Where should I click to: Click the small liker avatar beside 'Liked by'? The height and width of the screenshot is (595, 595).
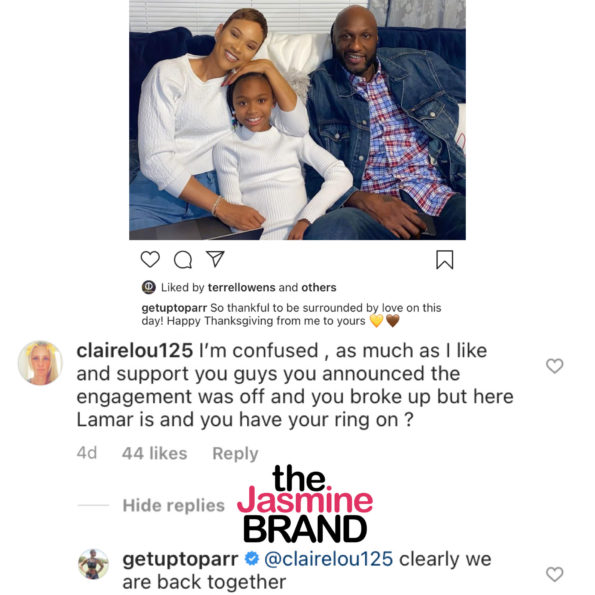(x=149, y=287)
